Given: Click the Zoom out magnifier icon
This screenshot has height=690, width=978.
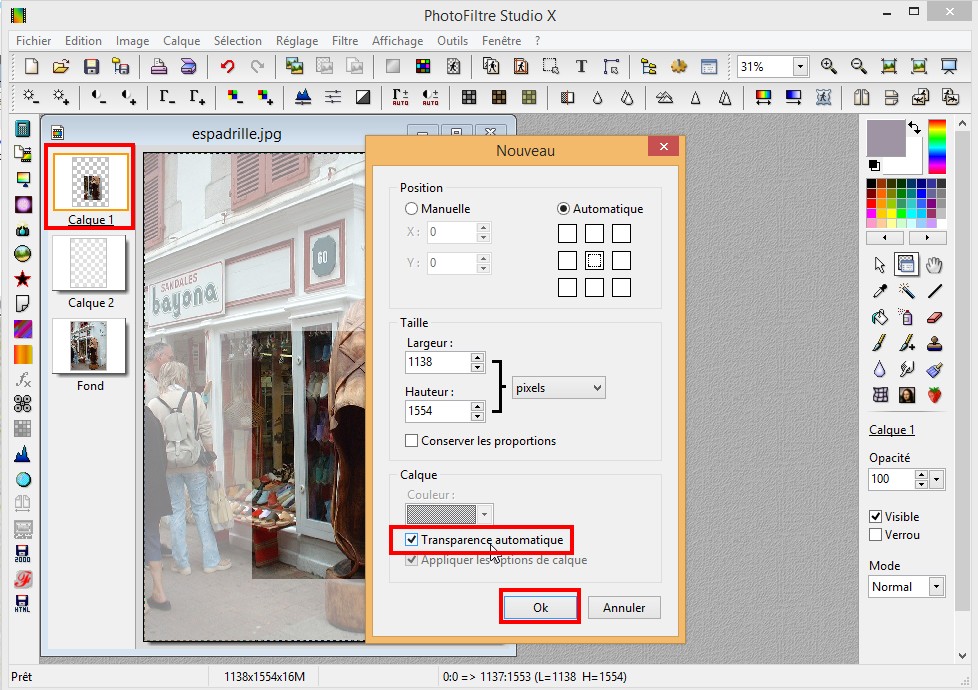Looking at the screenshot, I should 858,66.
